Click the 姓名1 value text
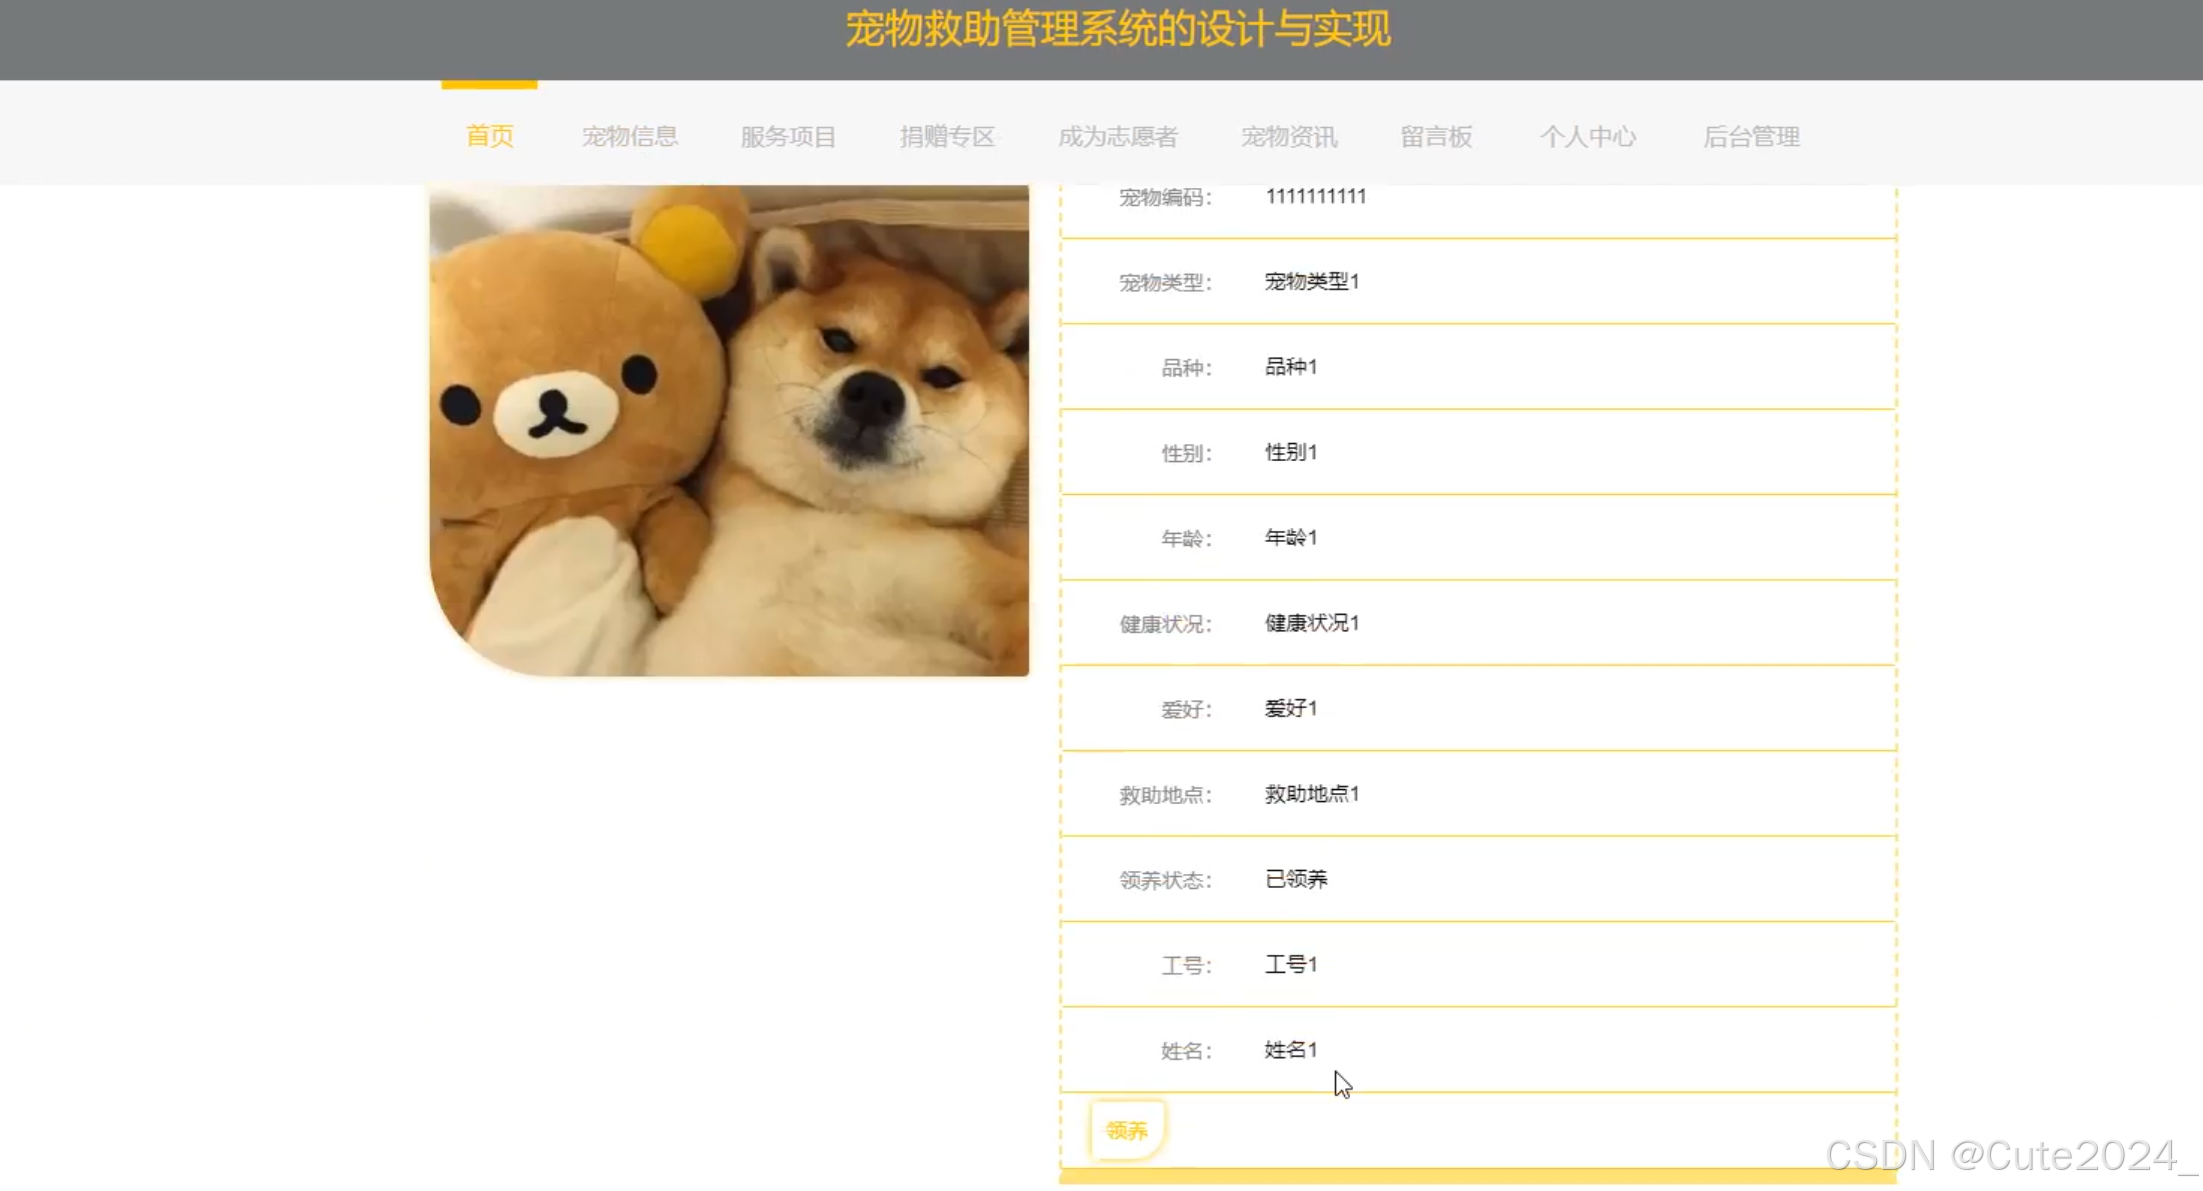Screen dimensions: 2203x1191 coord(1290,1050)
